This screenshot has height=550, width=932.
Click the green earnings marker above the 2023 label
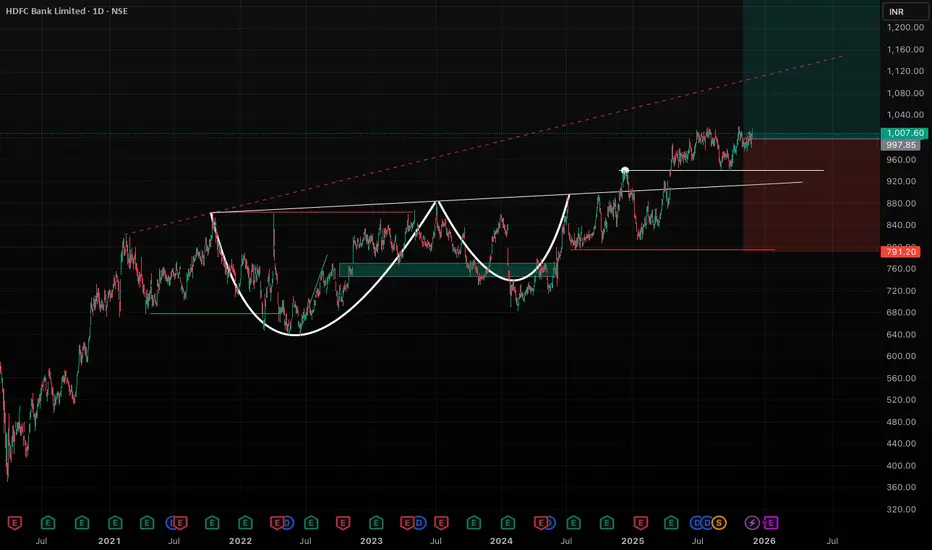376,523
